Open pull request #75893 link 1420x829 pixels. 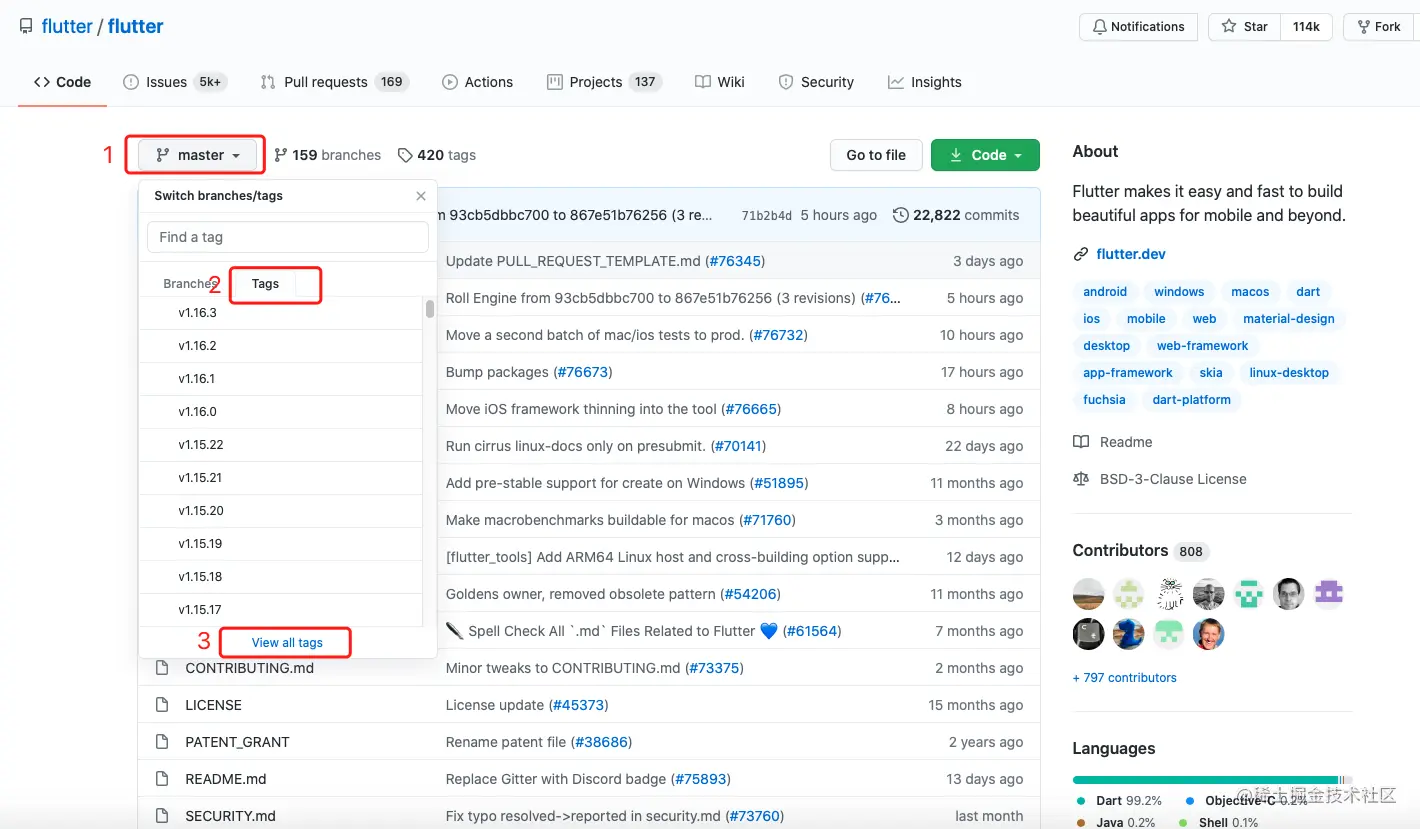pos(701,779)
